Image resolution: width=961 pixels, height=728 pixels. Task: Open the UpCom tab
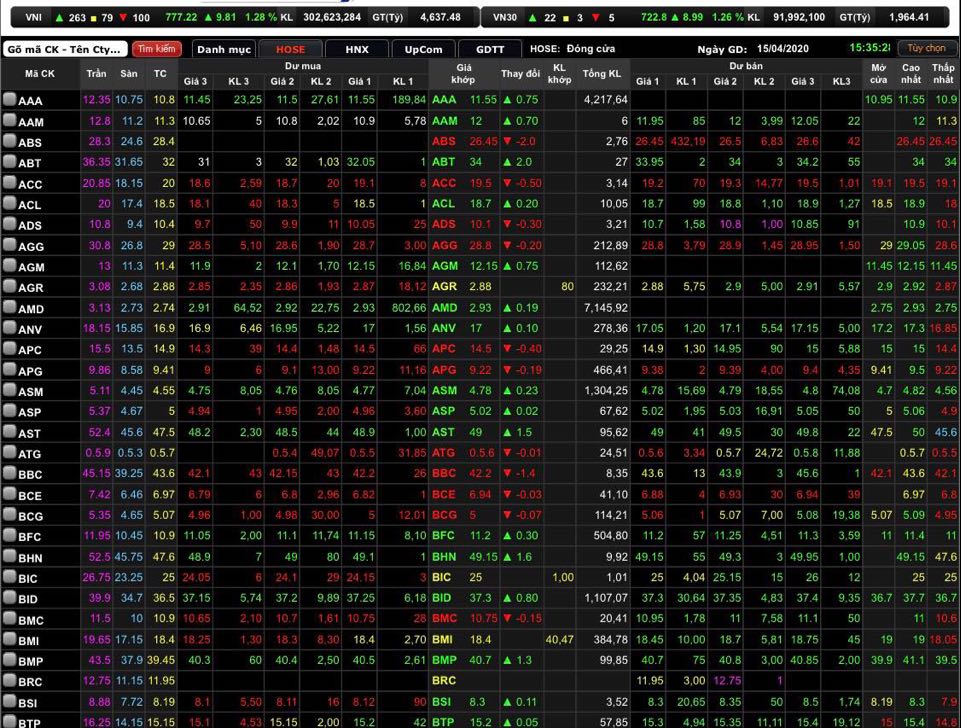point(423,49)
